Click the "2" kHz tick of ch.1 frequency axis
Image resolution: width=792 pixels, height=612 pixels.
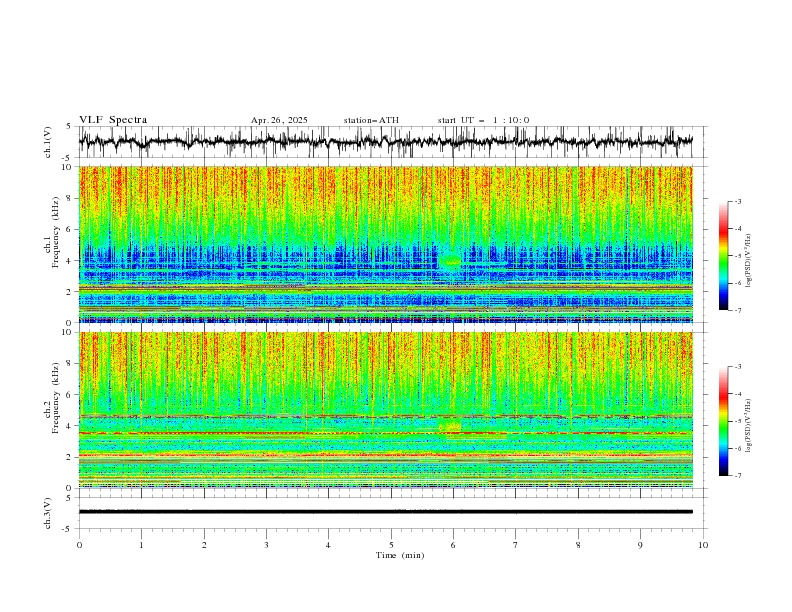[x=71, y=292]
